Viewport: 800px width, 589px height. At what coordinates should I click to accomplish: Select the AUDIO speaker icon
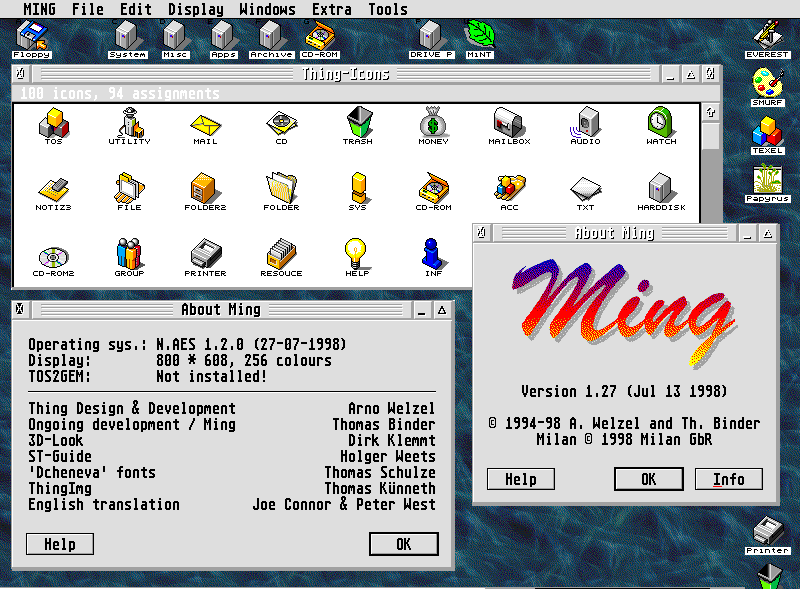(585, 126)
